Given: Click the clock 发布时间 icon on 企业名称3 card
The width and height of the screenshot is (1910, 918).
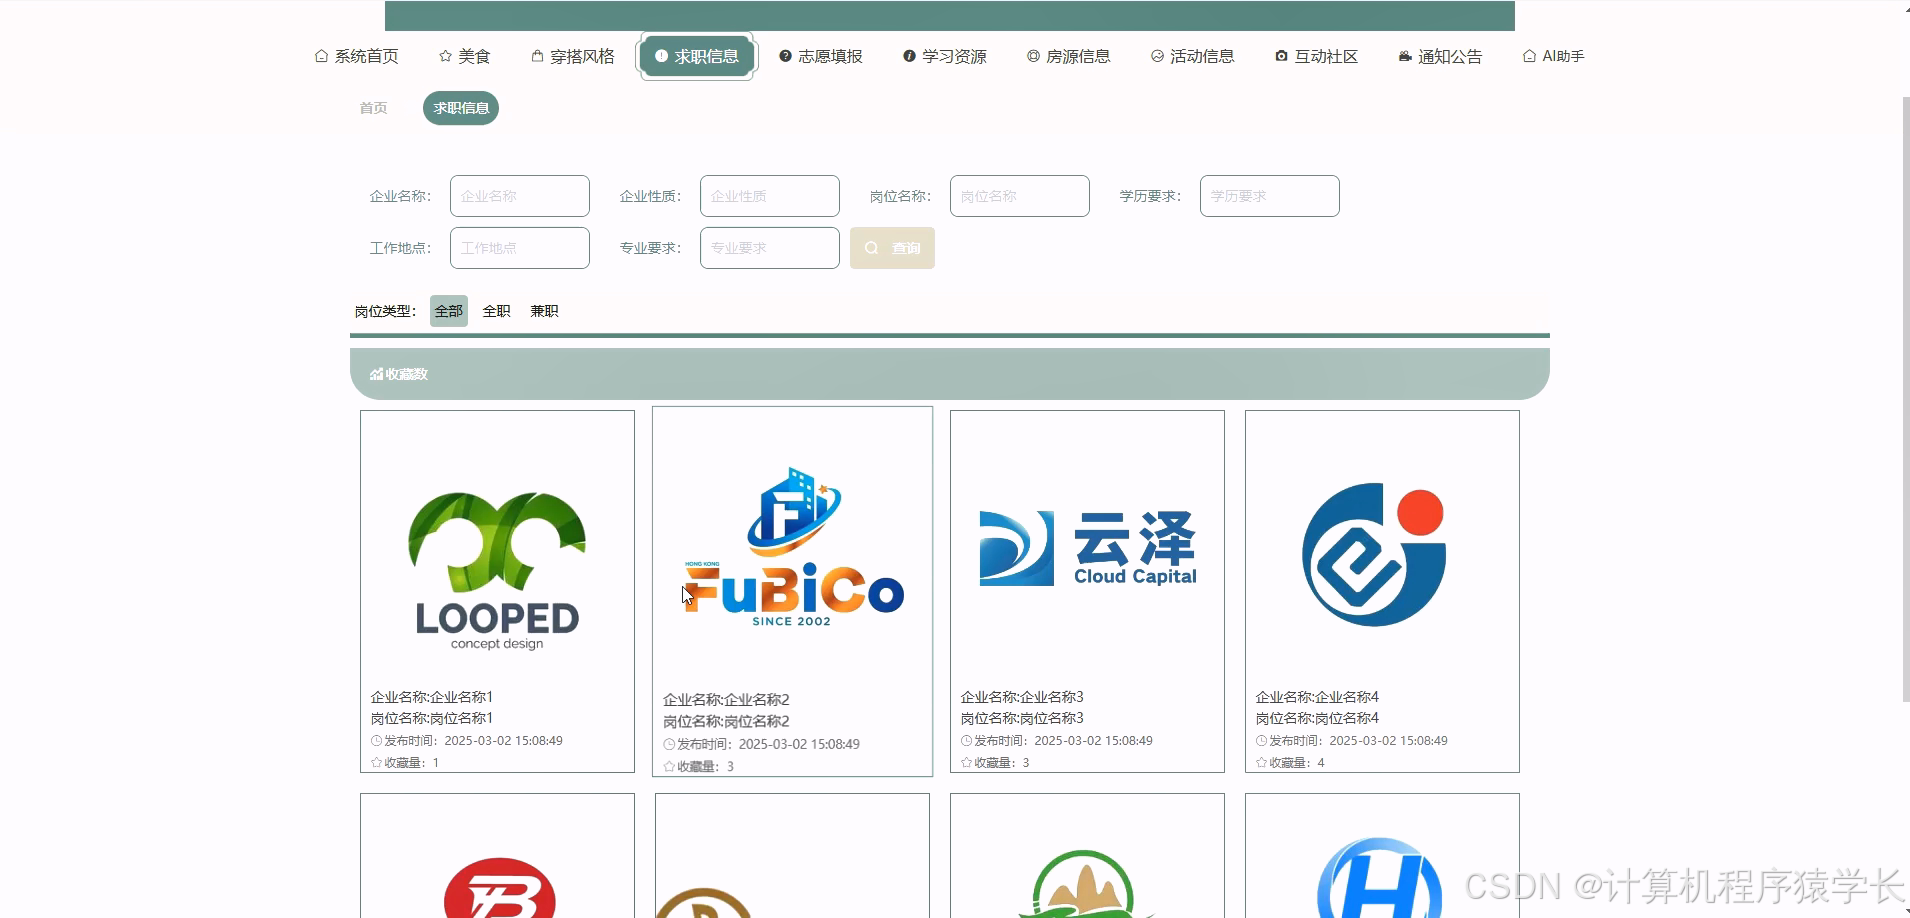Looking at the screenshot, I should [967, 741].
